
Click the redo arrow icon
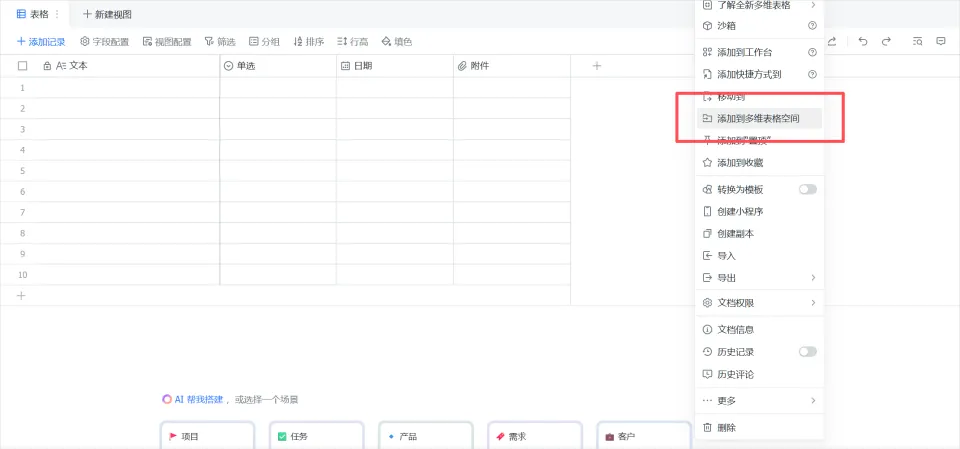(x=886, y=42)
